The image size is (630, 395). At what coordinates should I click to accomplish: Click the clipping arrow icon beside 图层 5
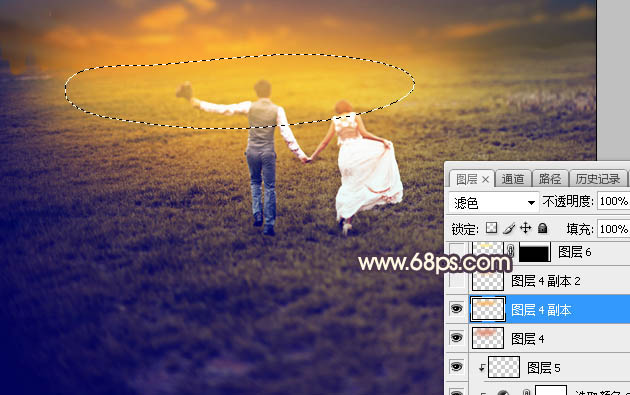coord(481,367)
